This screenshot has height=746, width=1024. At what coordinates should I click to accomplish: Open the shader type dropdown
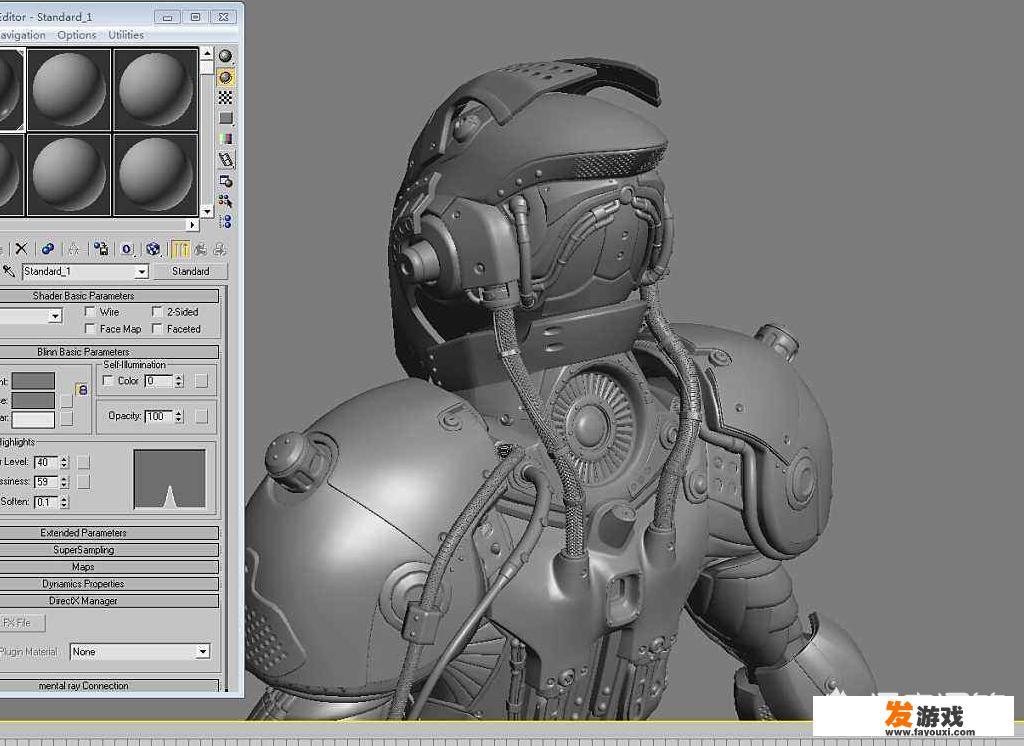pyautogui.click(x=55, y=316)
